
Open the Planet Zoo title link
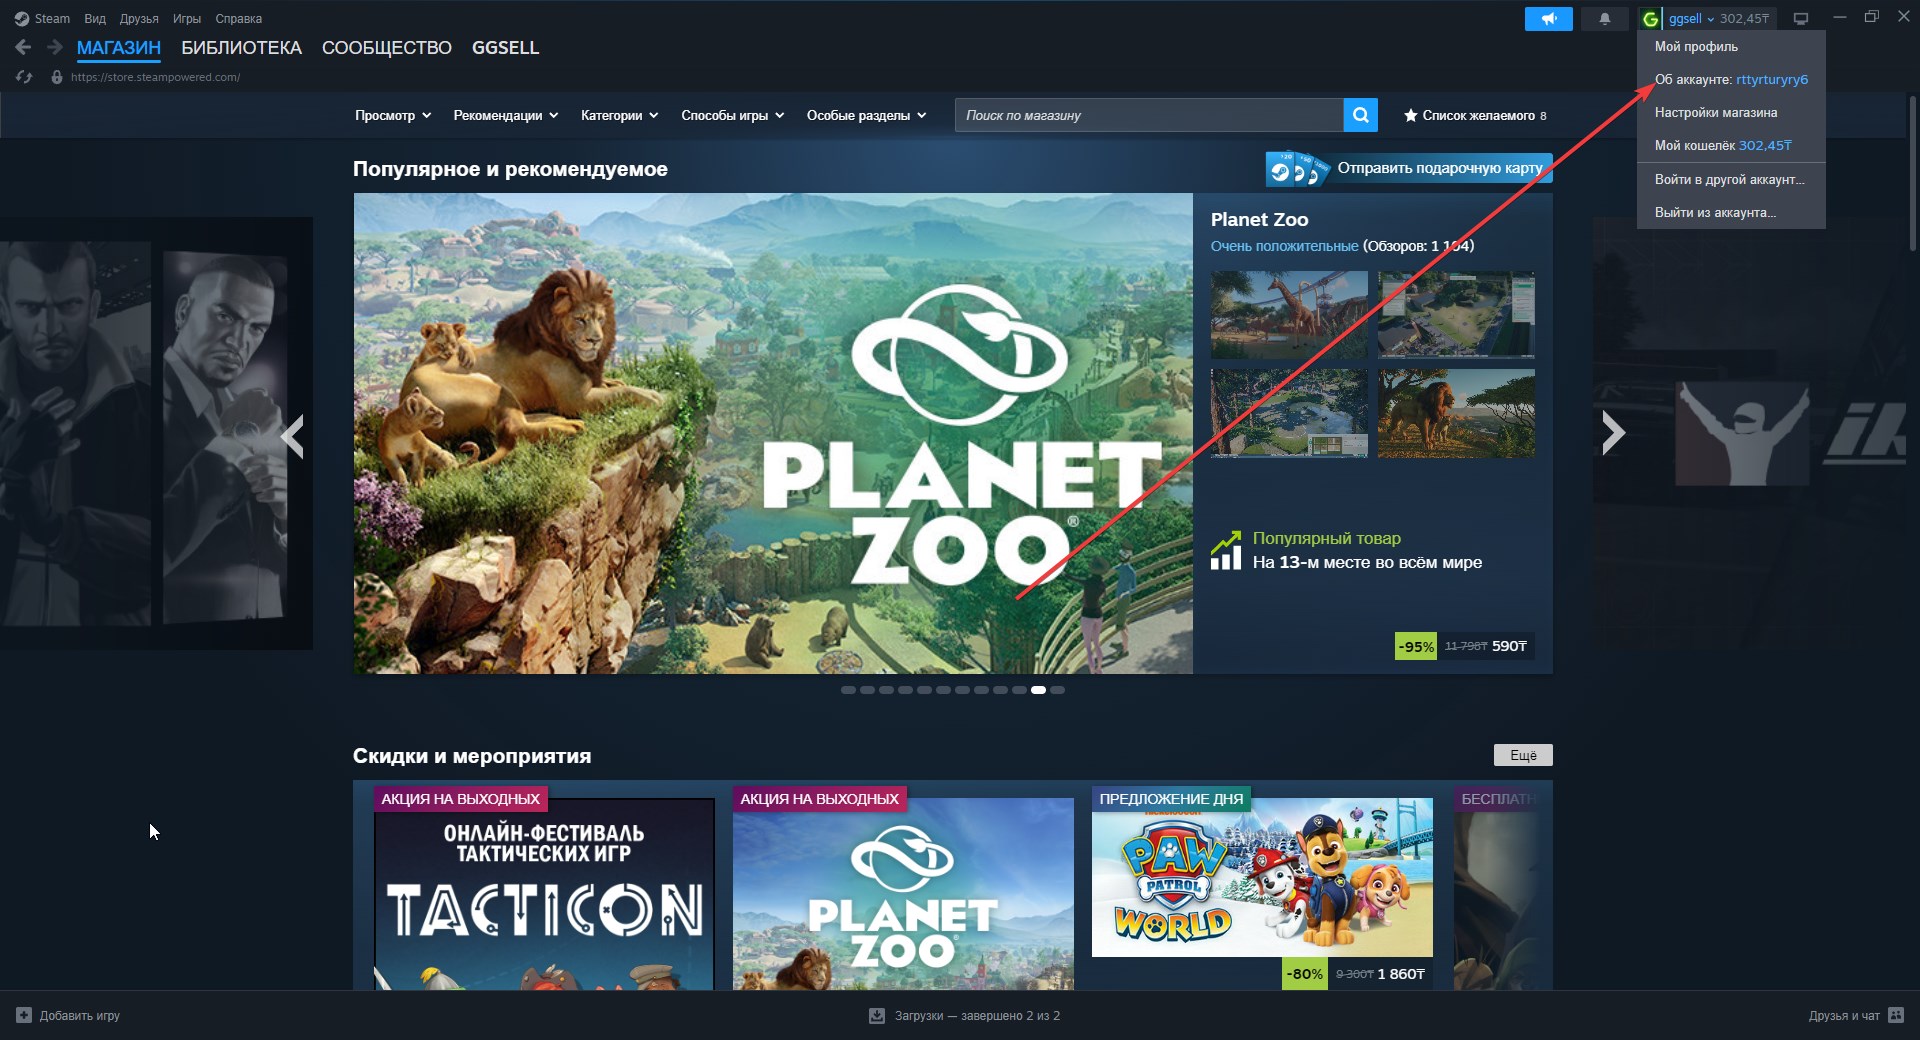[x=1259, y=219]
